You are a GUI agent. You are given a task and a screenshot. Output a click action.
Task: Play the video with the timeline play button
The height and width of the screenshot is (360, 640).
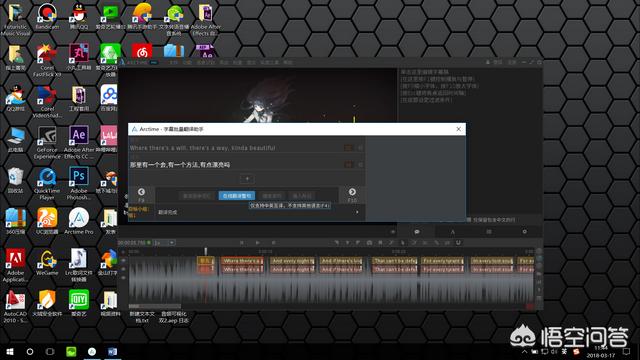[x=258, y=242]
